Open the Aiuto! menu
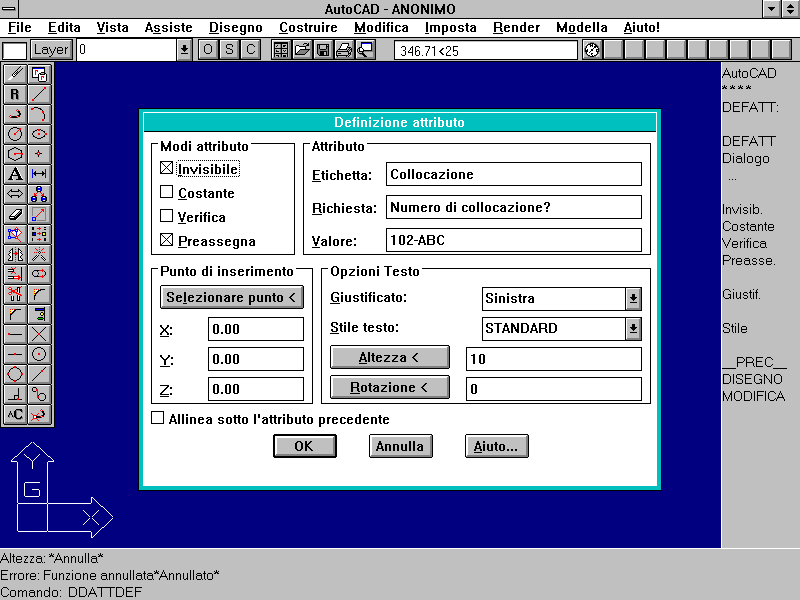 pos(641,28)
